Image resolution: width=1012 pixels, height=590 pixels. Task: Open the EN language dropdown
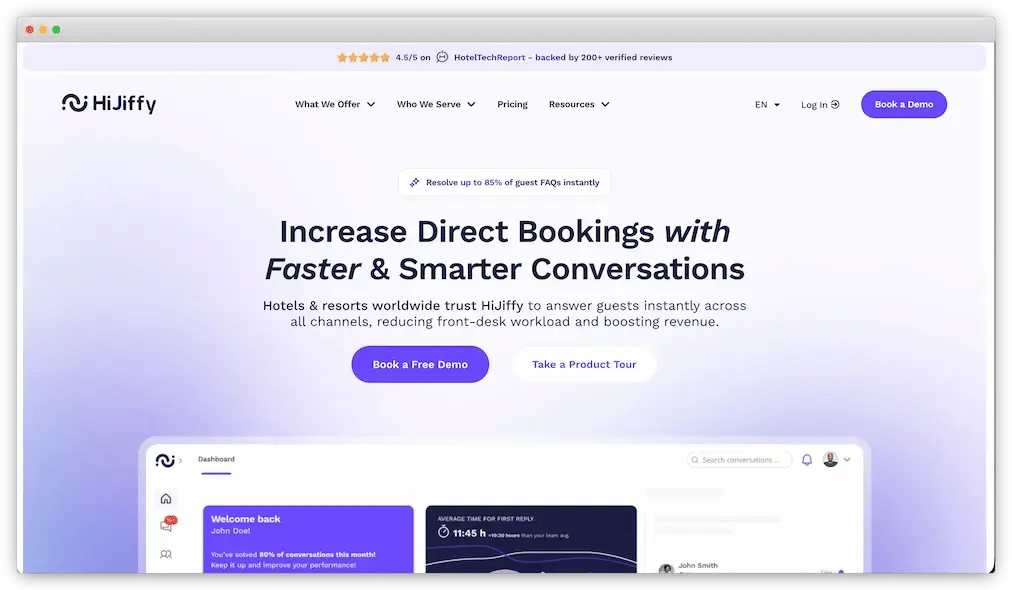coord(767,105)
